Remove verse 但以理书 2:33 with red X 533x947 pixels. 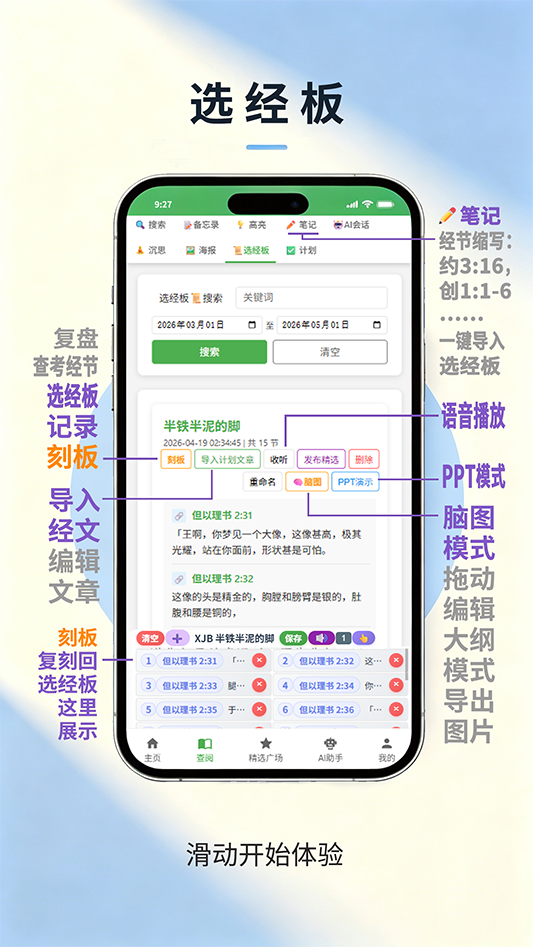point(259,685)
